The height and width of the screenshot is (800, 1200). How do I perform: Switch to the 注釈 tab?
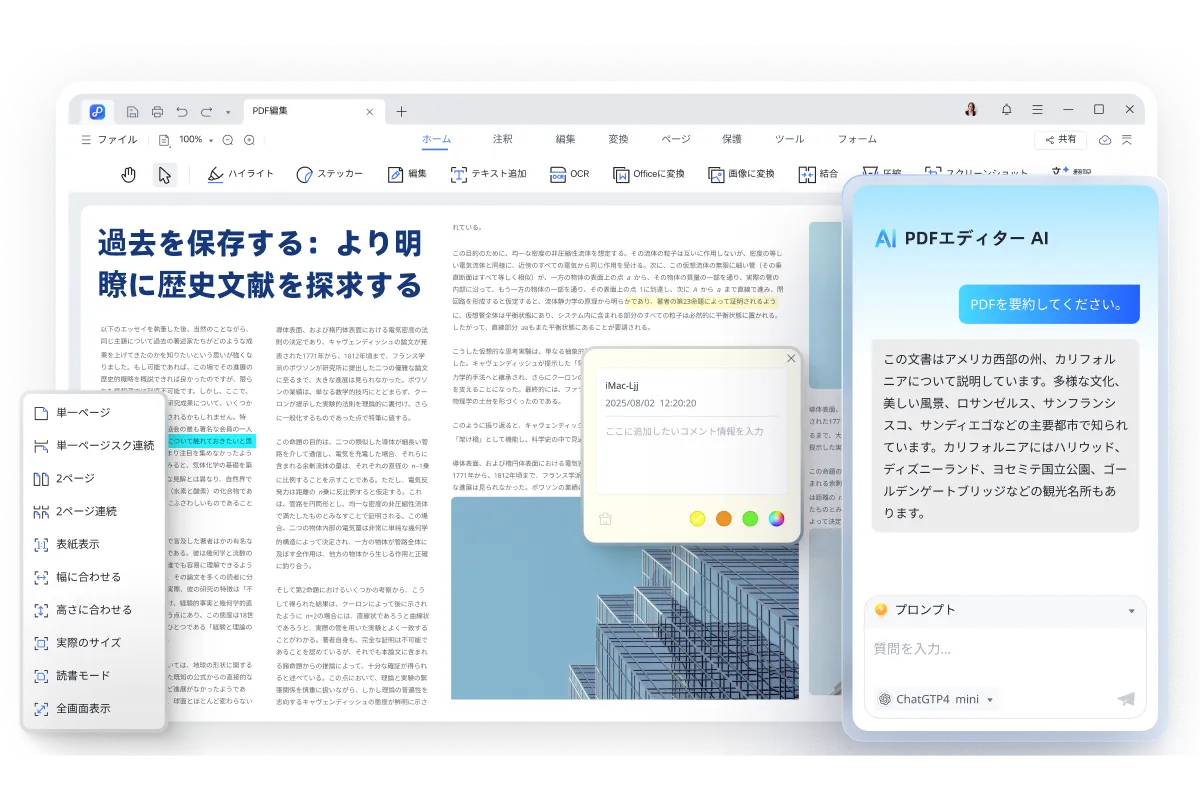click(503, 139)
